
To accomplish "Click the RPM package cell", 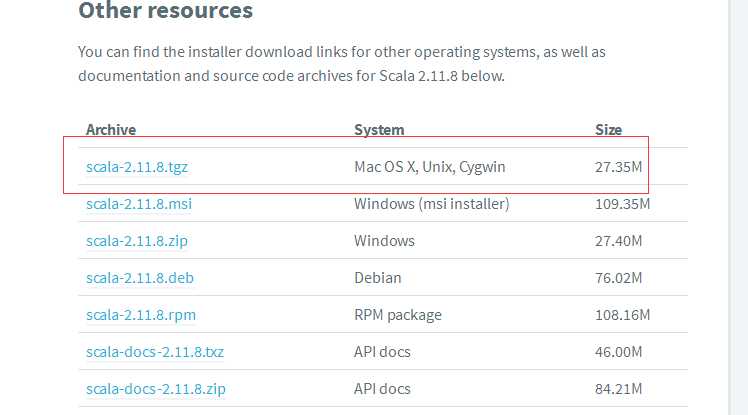I will tap(397, 315).
